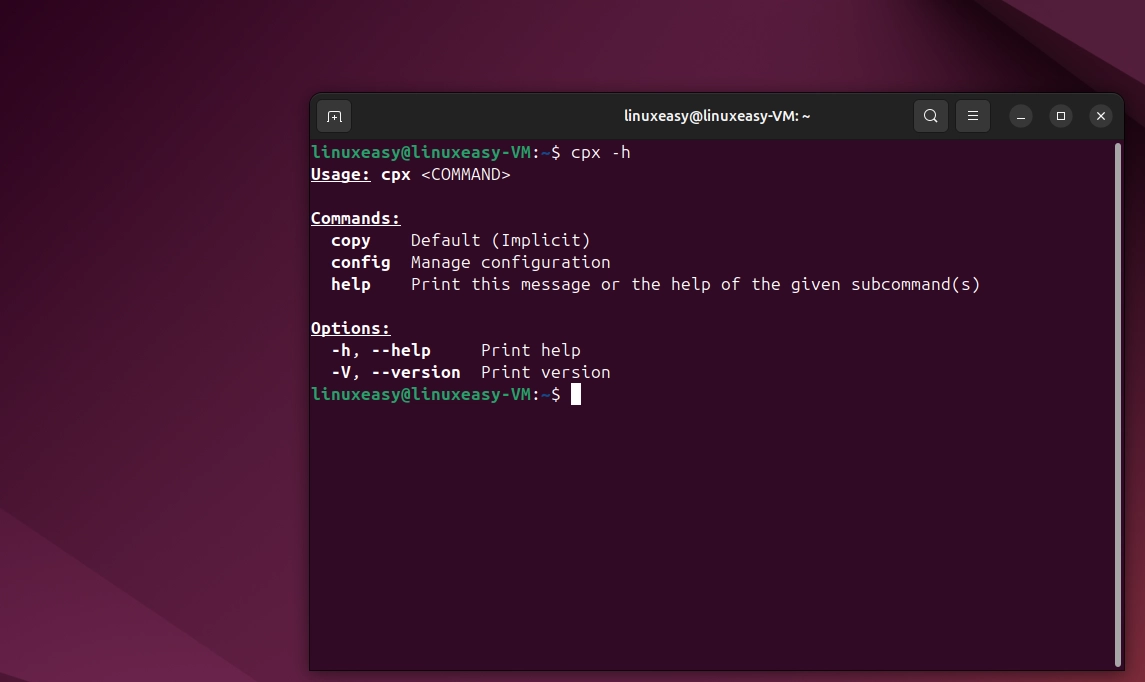Select the copy command entry
This screenshot has height=682, width=1145.
click(350, 240)
